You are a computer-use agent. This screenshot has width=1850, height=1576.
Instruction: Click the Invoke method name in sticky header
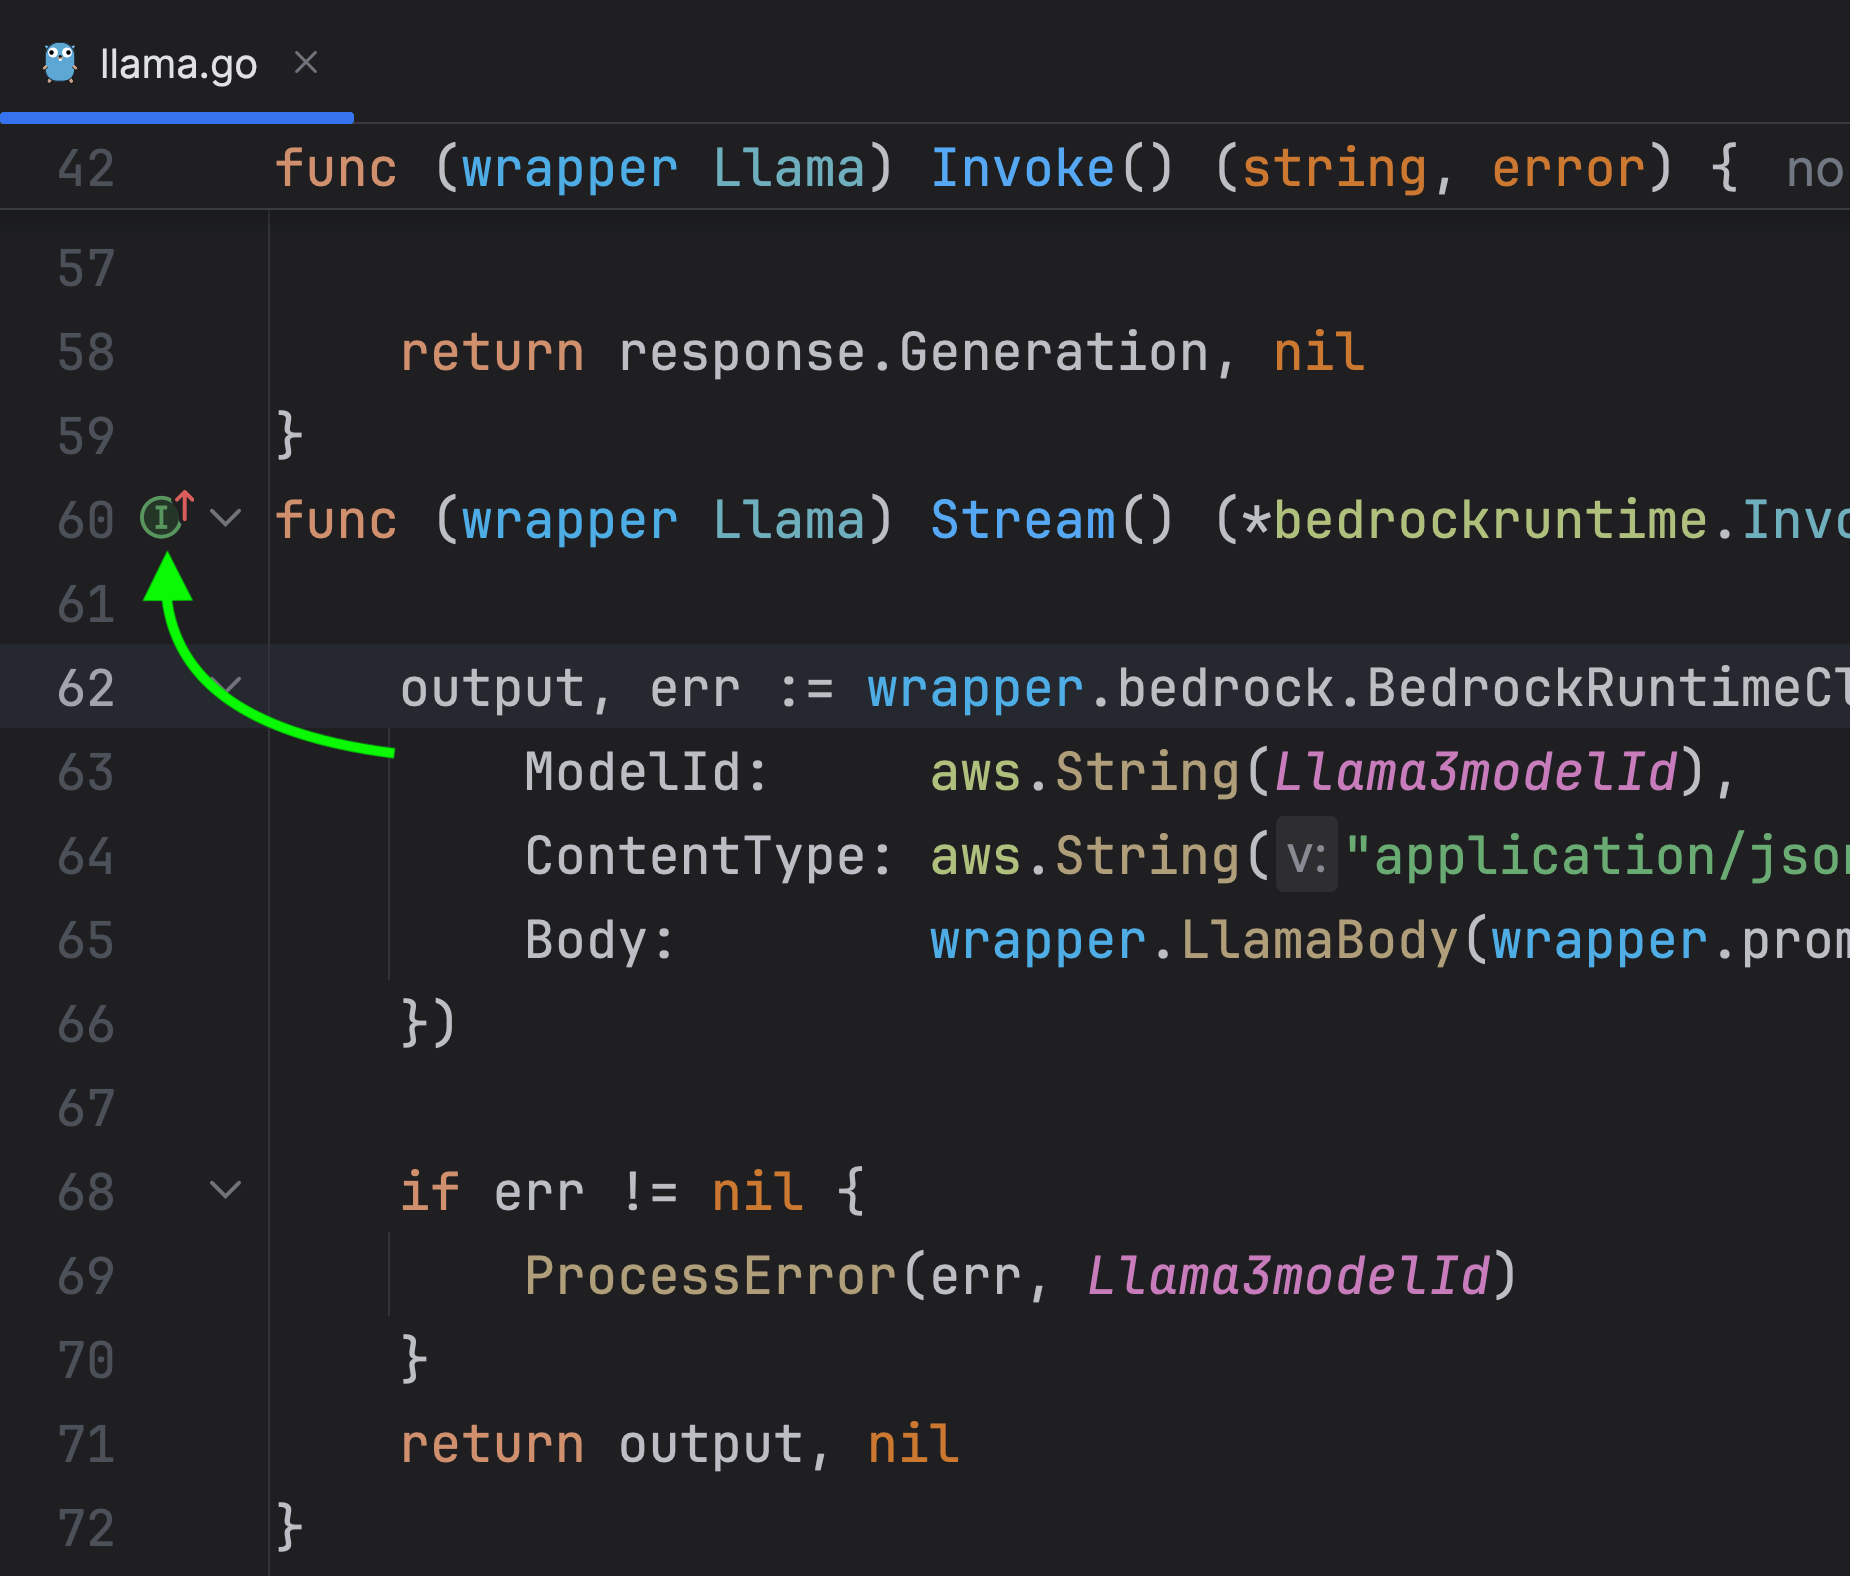click(1022, 168)
